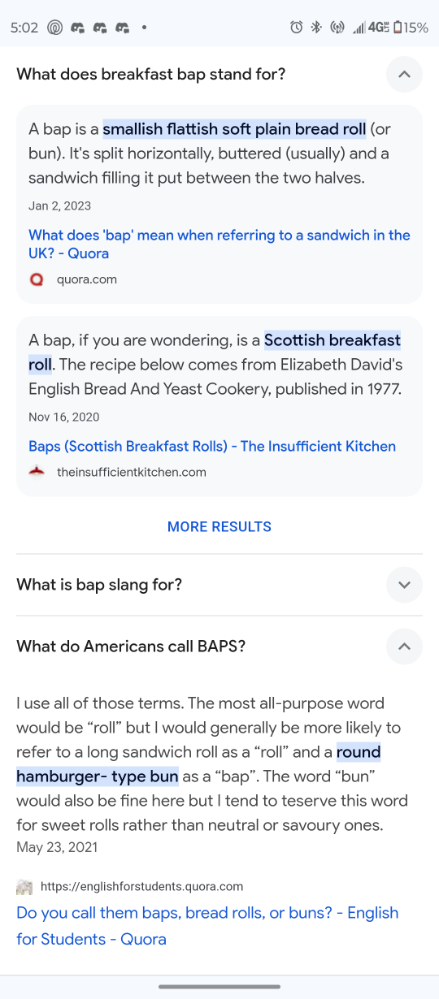Viewport: 439px width, 999px height.
Task: Tap the bottom navigation gesture handle
Action: click(219, 987)
